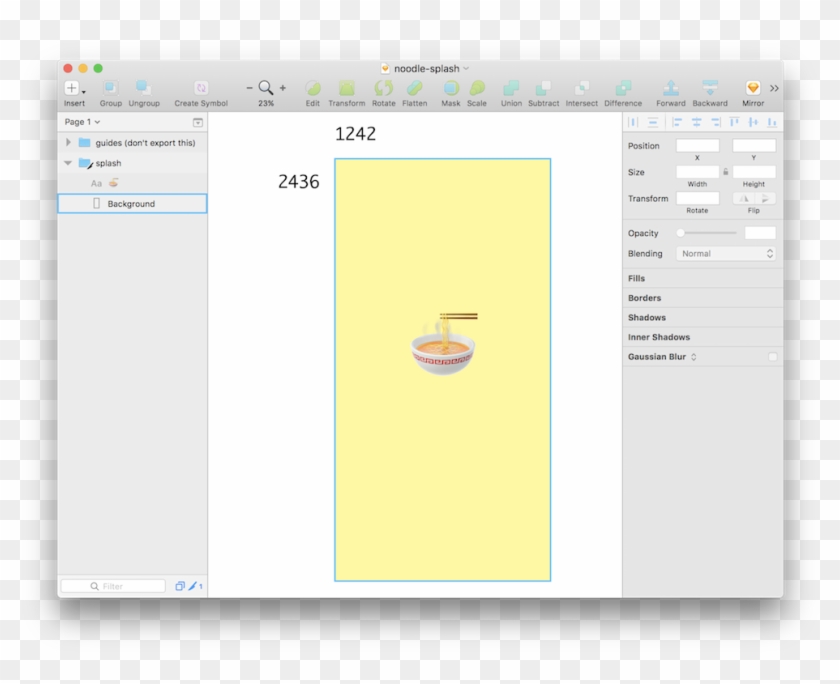Click the Position X field
This screenshot has width=840, height=684.
tap(698, 146)
